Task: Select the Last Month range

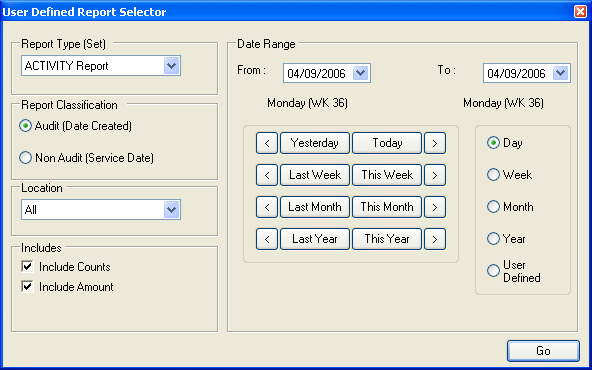Action: point(315,207)
